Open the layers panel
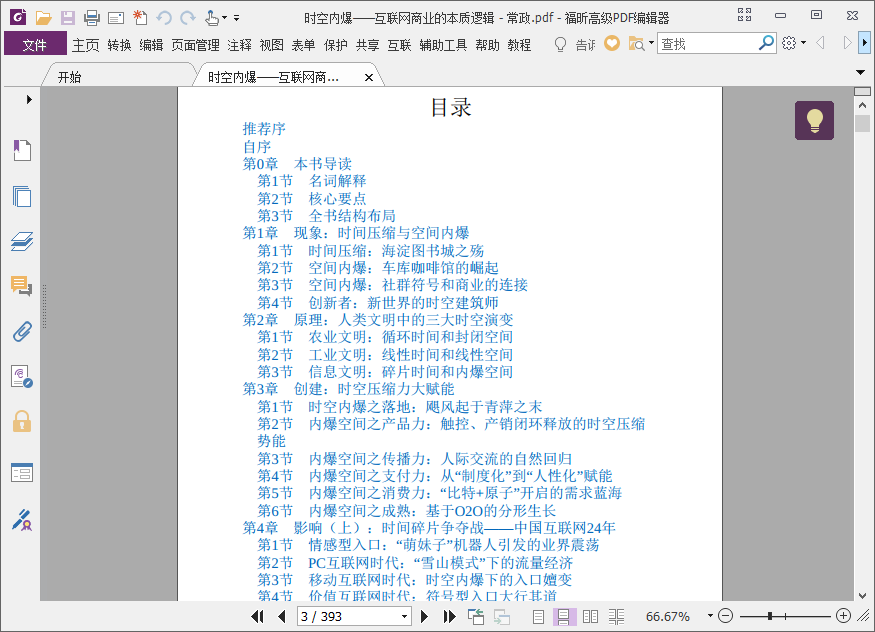The image size is (875, 632). 22,242
